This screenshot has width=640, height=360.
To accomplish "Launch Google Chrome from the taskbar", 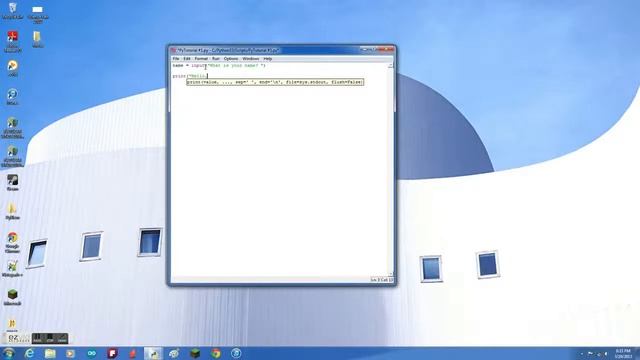I will click(x=216, y=353).
